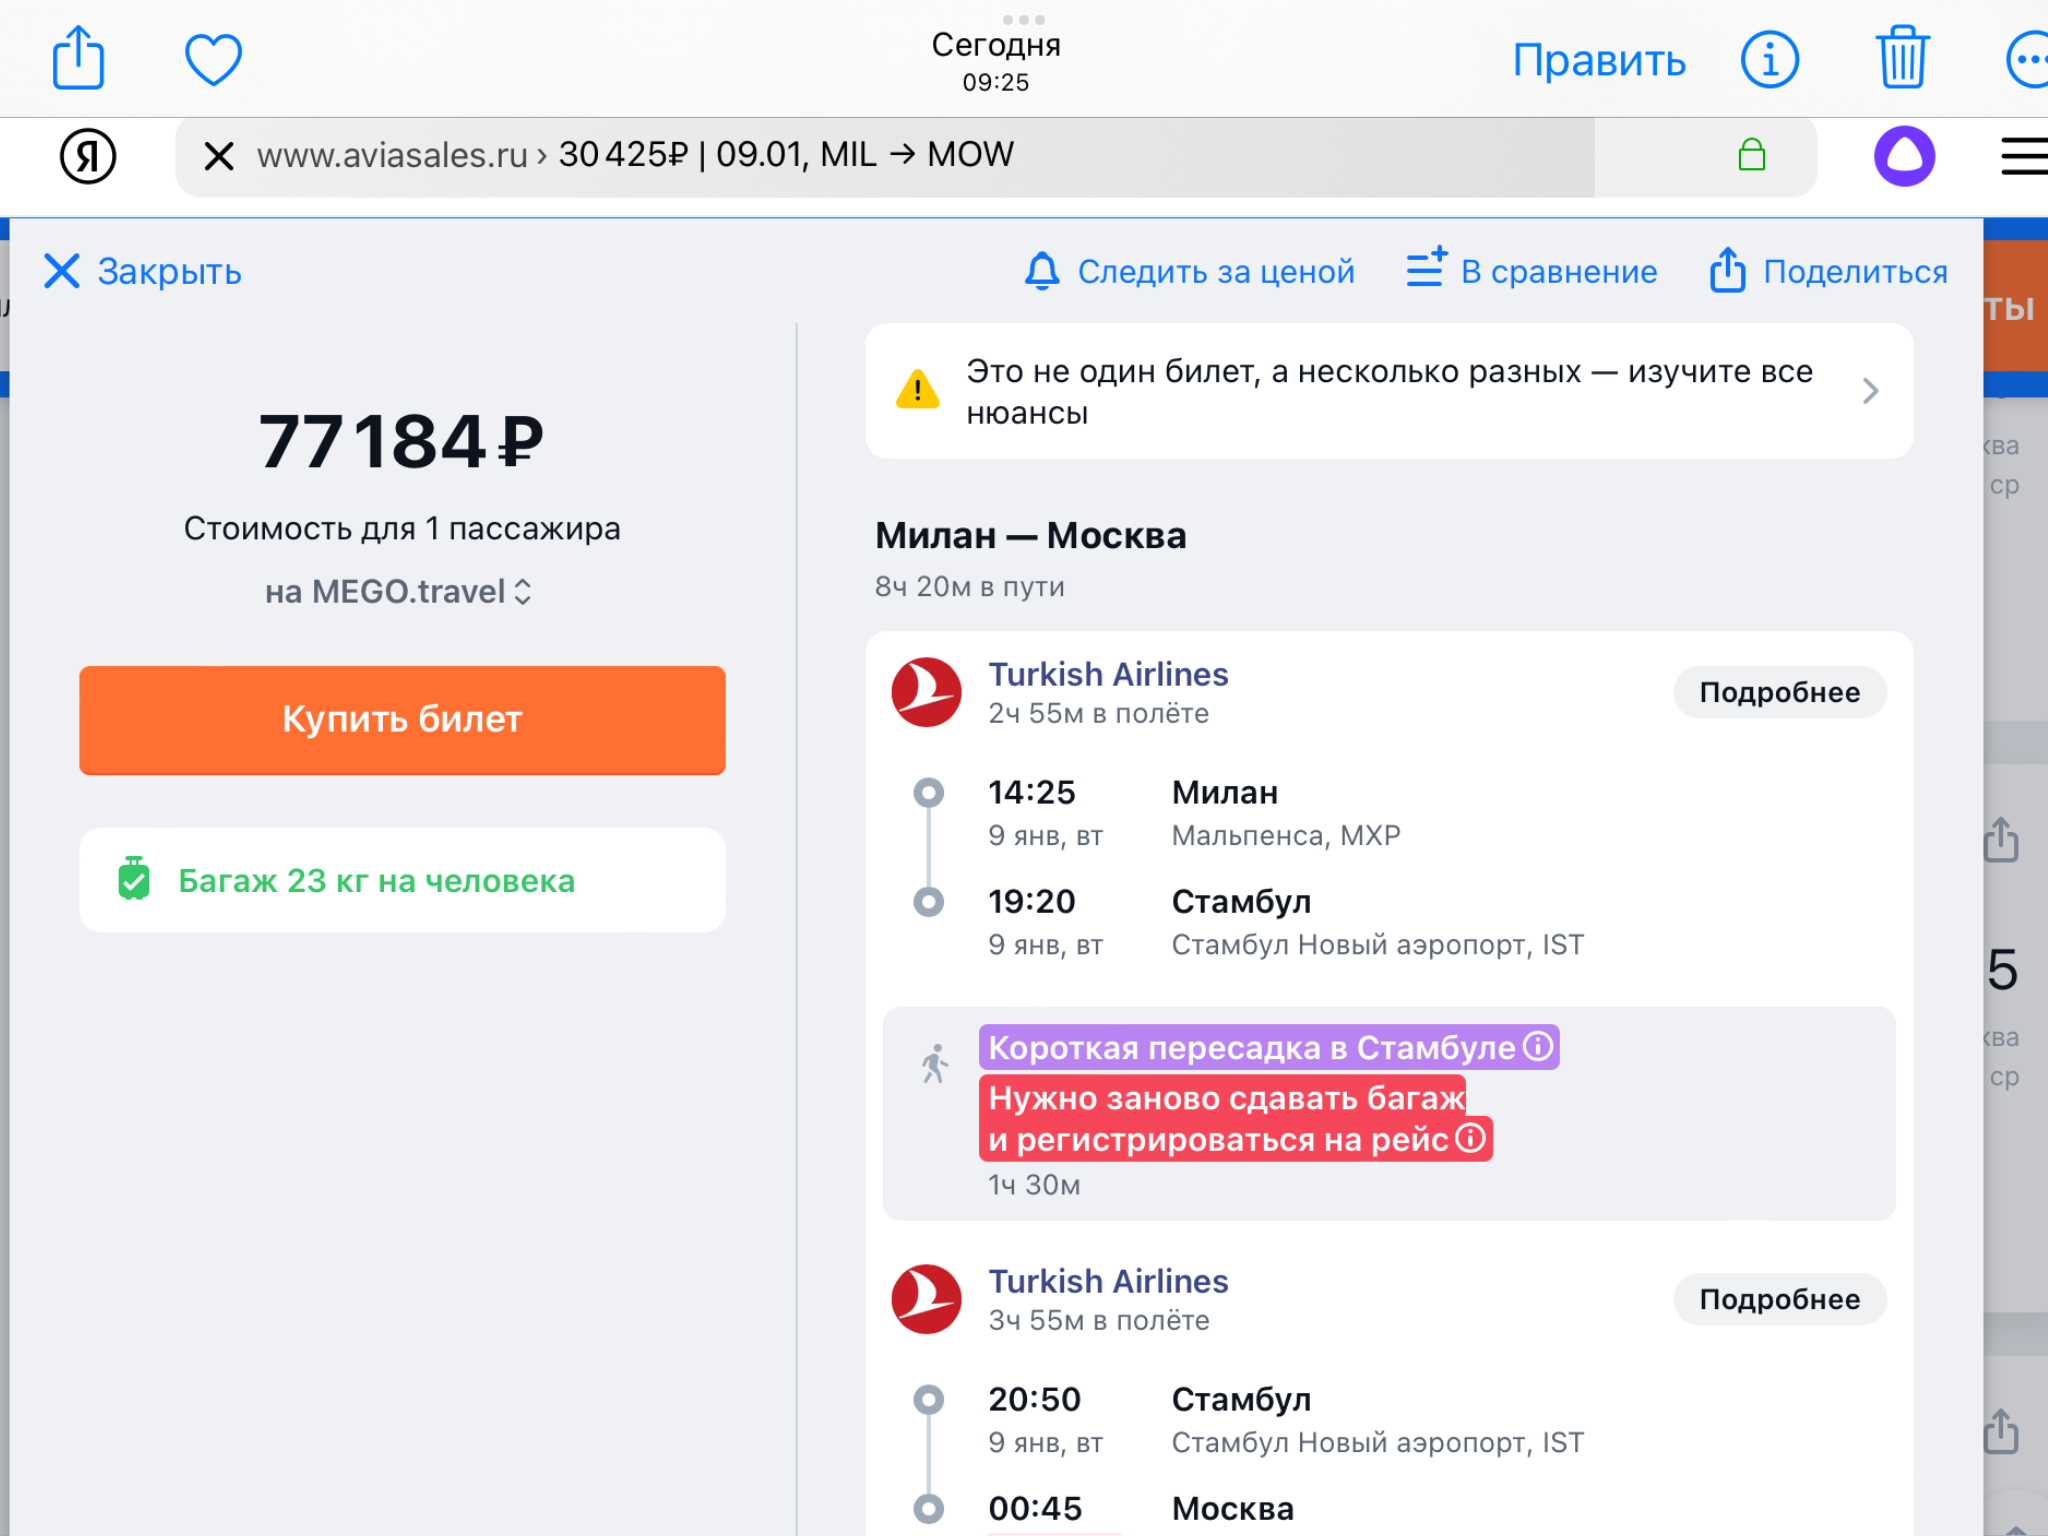
Task: Expand warning using the right chevron
Action: [1870, 391]
